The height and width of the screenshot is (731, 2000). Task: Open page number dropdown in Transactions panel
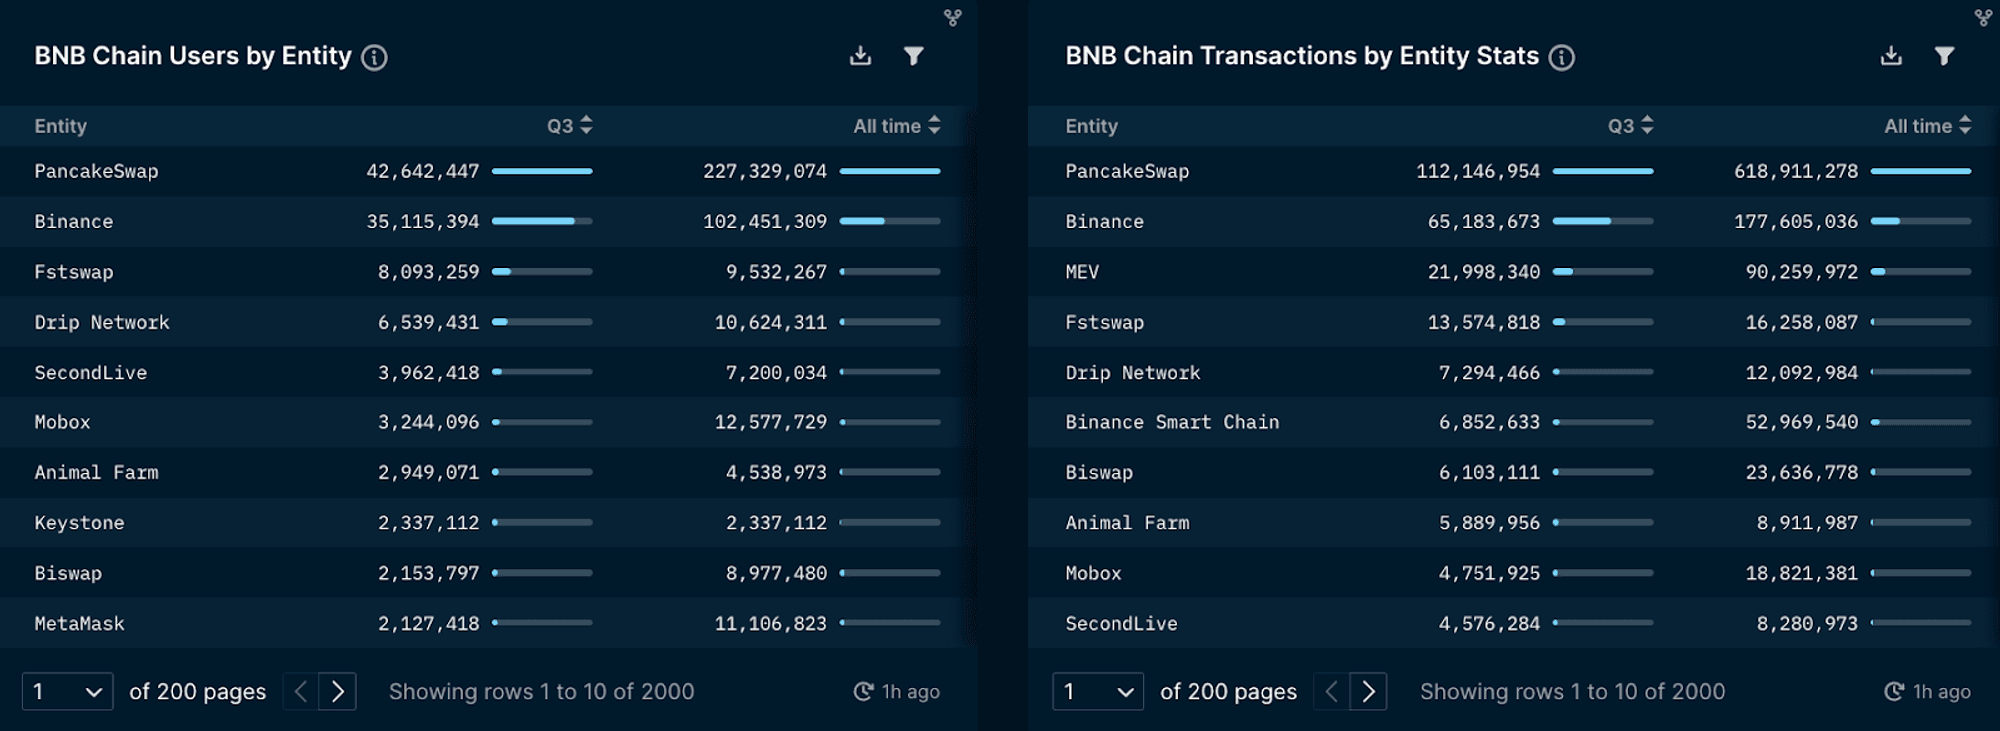click(x=1098, y=691)
